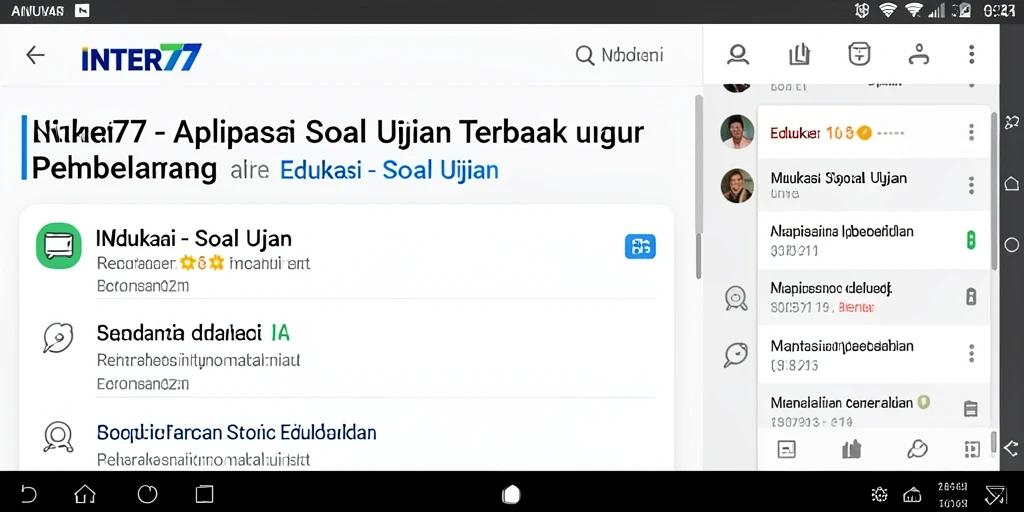Tap the system back navigation button
Screen dimensions: 1024x512
tap(29, 493)
